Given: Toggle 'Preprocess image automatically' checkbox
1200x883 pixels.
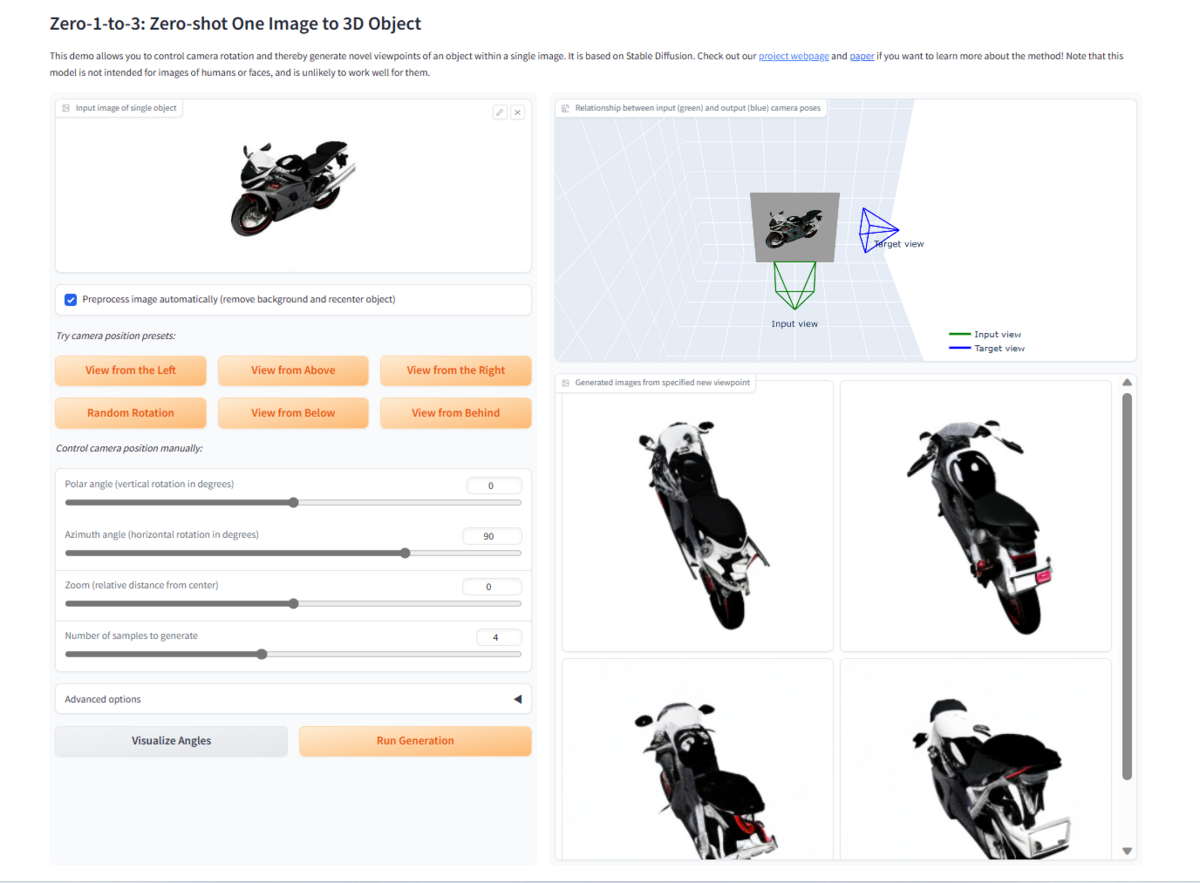Looking at the screenshot, I should pyautogui.click(x=70, y=298).
